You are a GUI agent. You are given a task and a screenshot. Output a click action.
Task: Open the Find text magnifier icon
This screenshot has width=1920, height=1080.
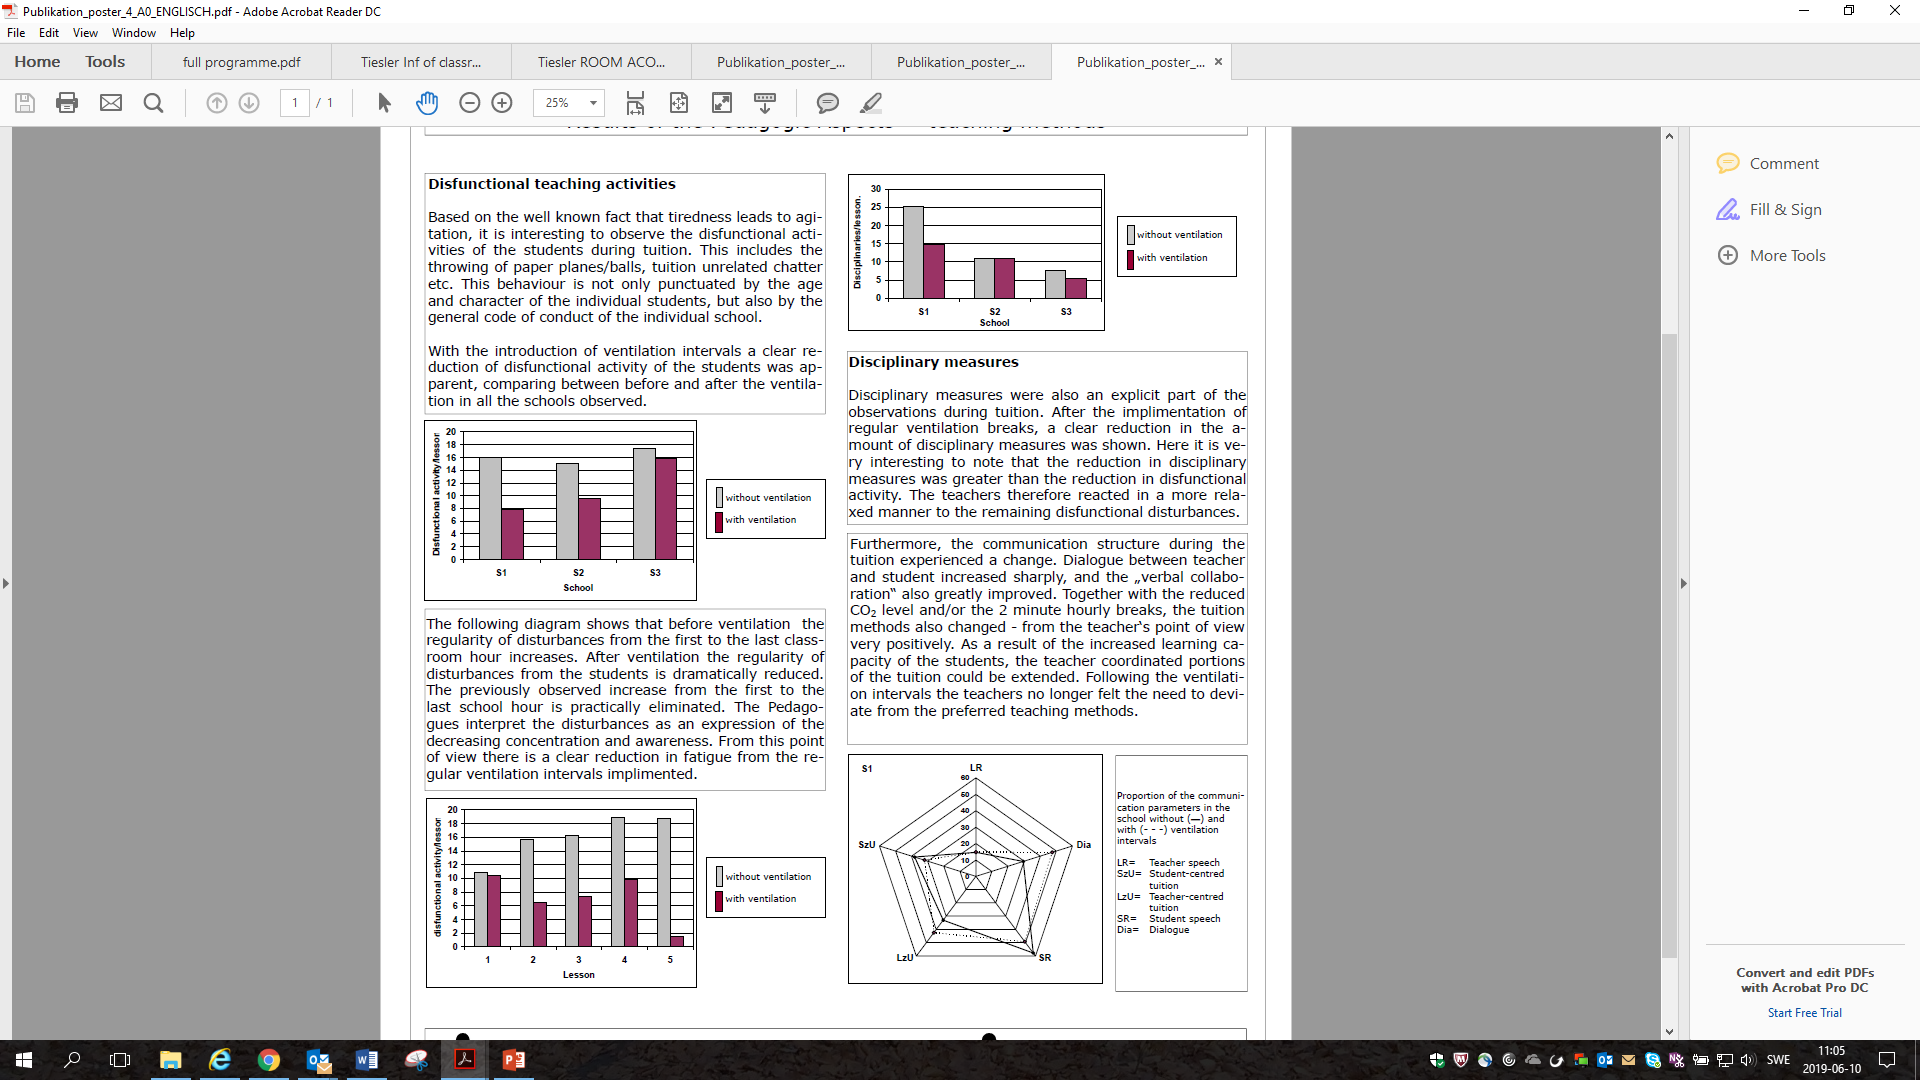(153, 103)
